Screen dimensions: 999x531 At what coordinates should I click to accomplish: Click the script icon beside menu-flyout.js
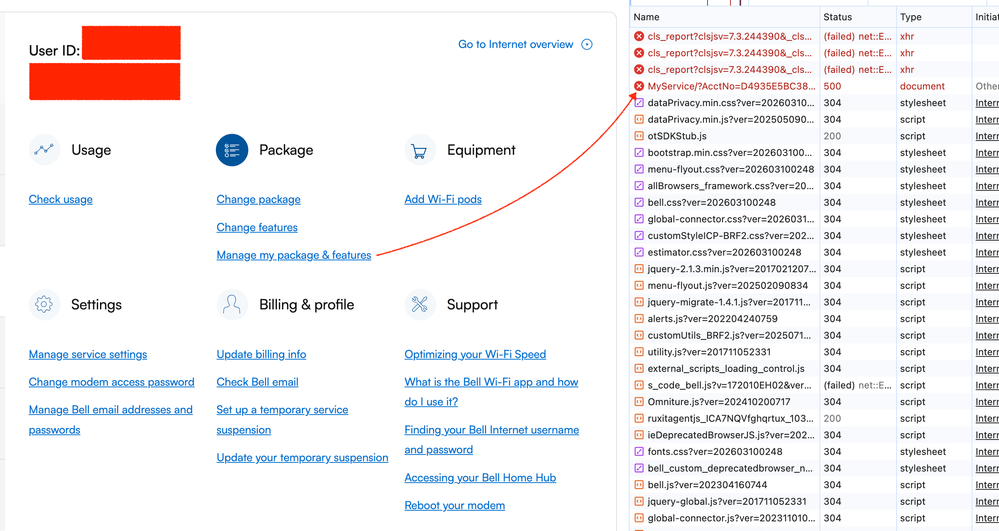coord(638,286)
